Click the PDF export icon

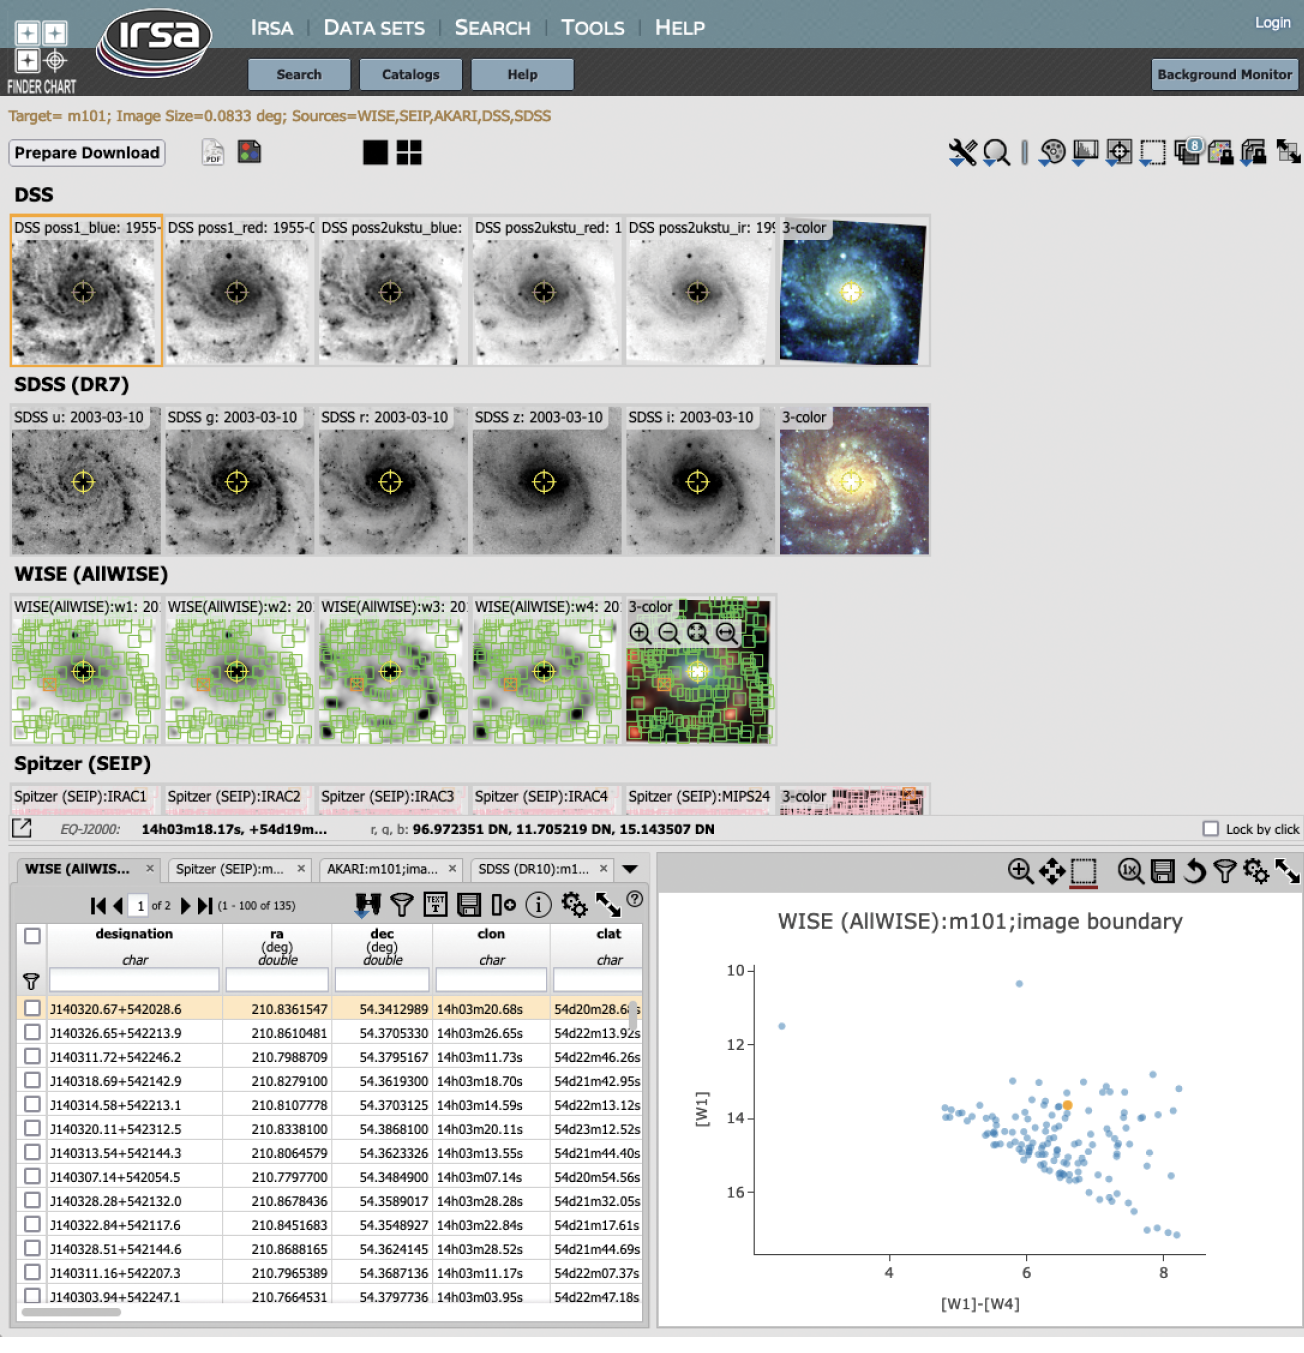pos(213,152)
